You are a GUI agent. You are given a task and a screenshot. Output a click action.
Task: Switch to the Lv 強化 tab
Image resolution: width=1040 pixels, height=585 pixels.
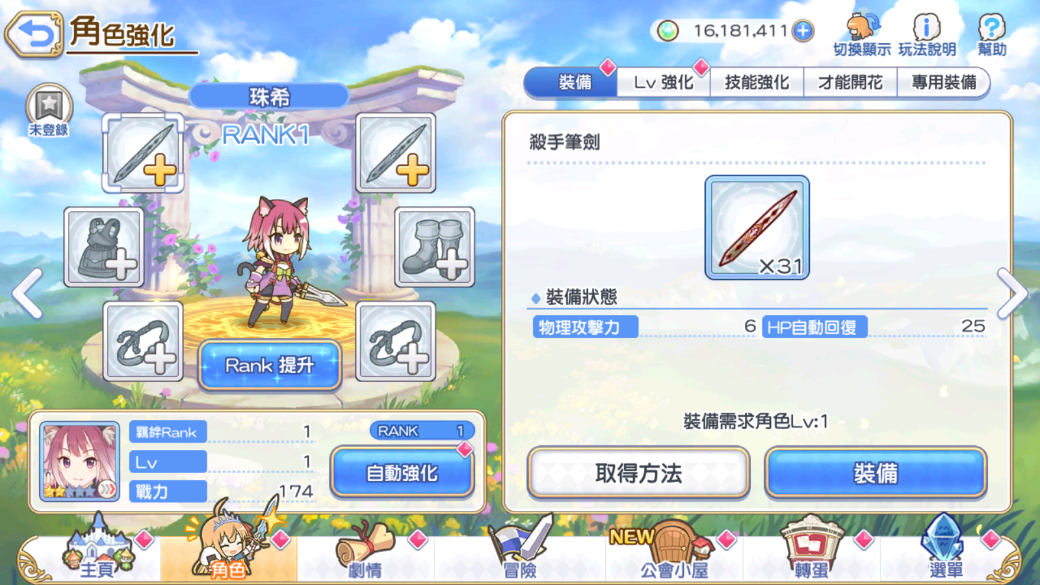pos(663,82)
